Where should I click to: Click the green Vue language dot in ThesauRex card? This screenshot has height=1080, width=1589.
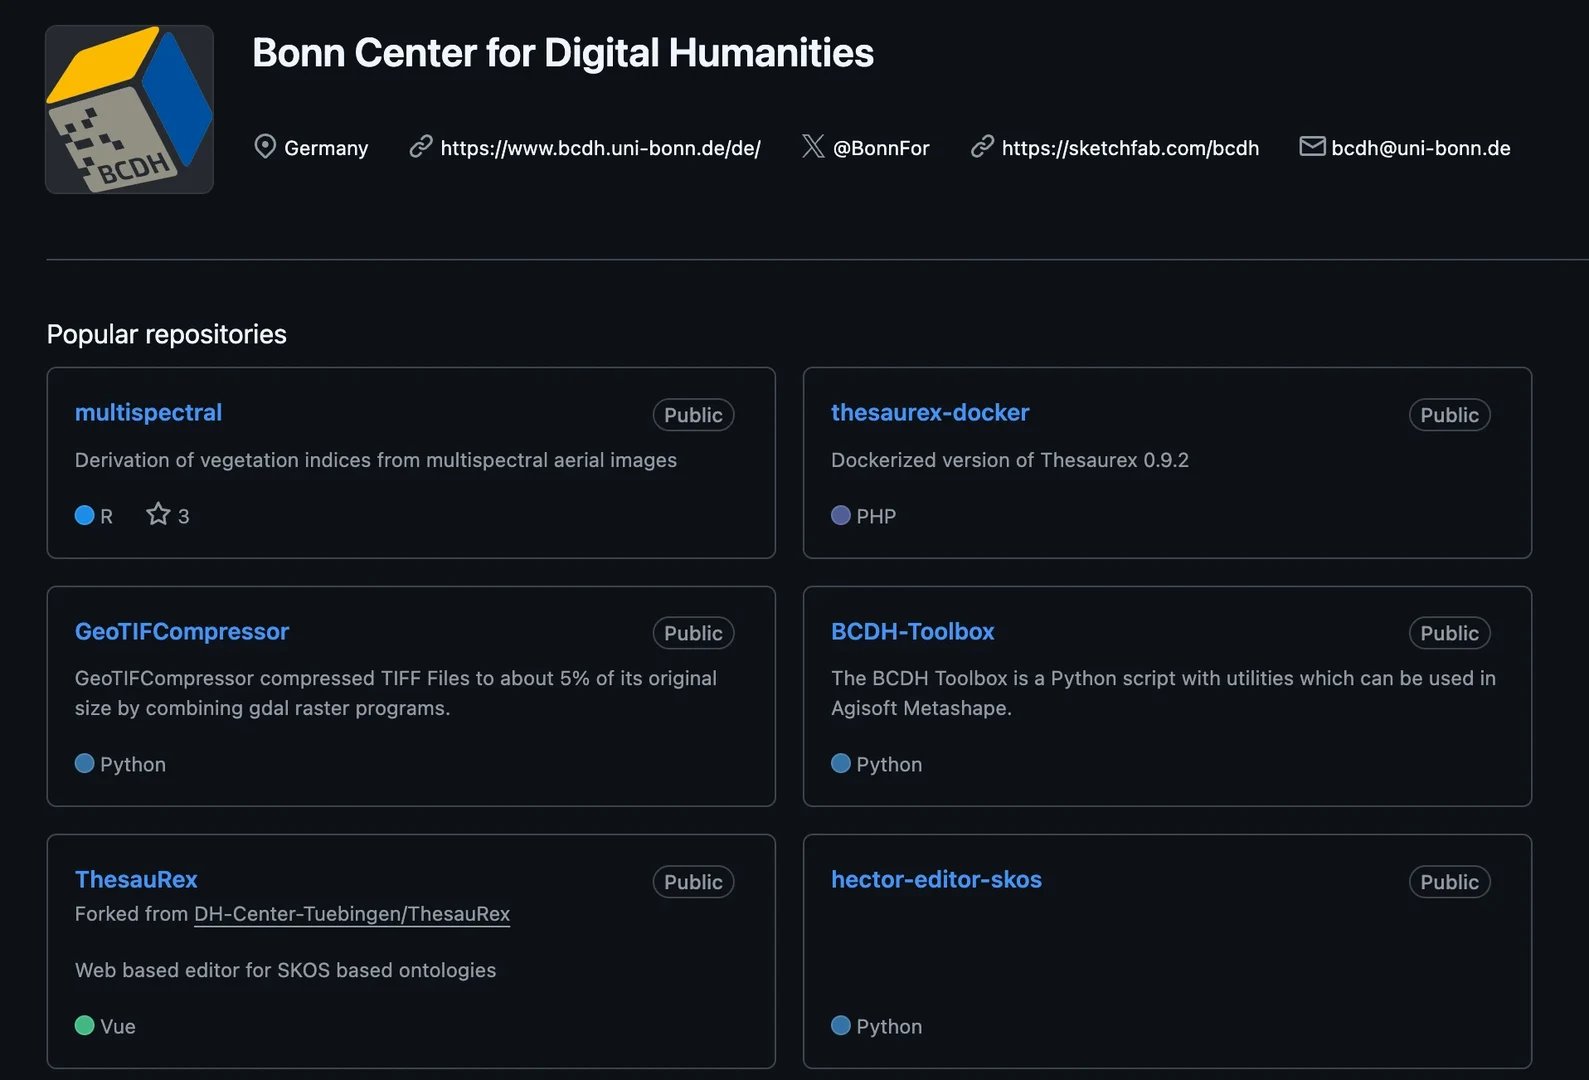[x=85, y=1025]
